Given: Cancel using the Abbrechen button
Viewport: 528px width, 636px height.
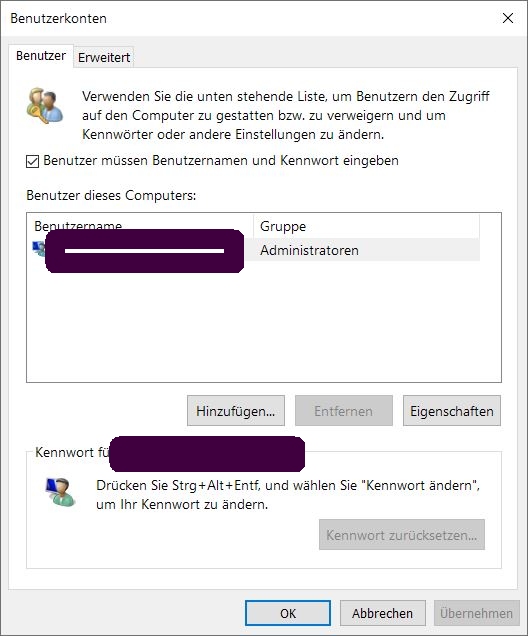Looking at the screenshot, I should [382, 613].
